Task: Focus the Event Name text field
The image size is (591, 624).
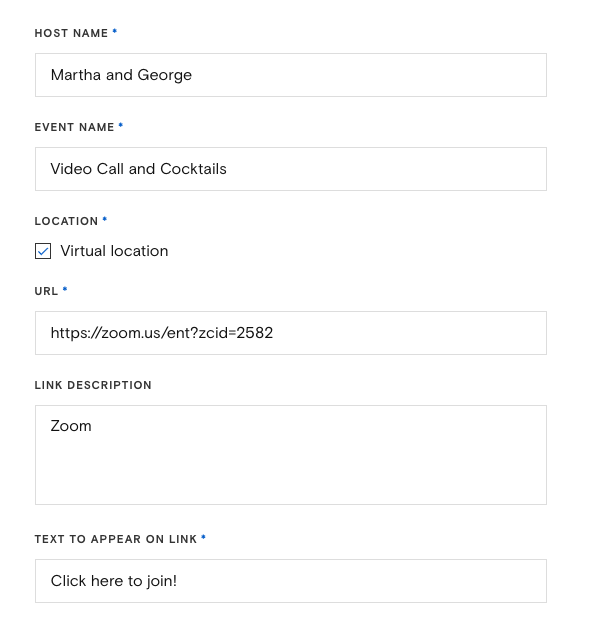Action: [x=291, y=169]
